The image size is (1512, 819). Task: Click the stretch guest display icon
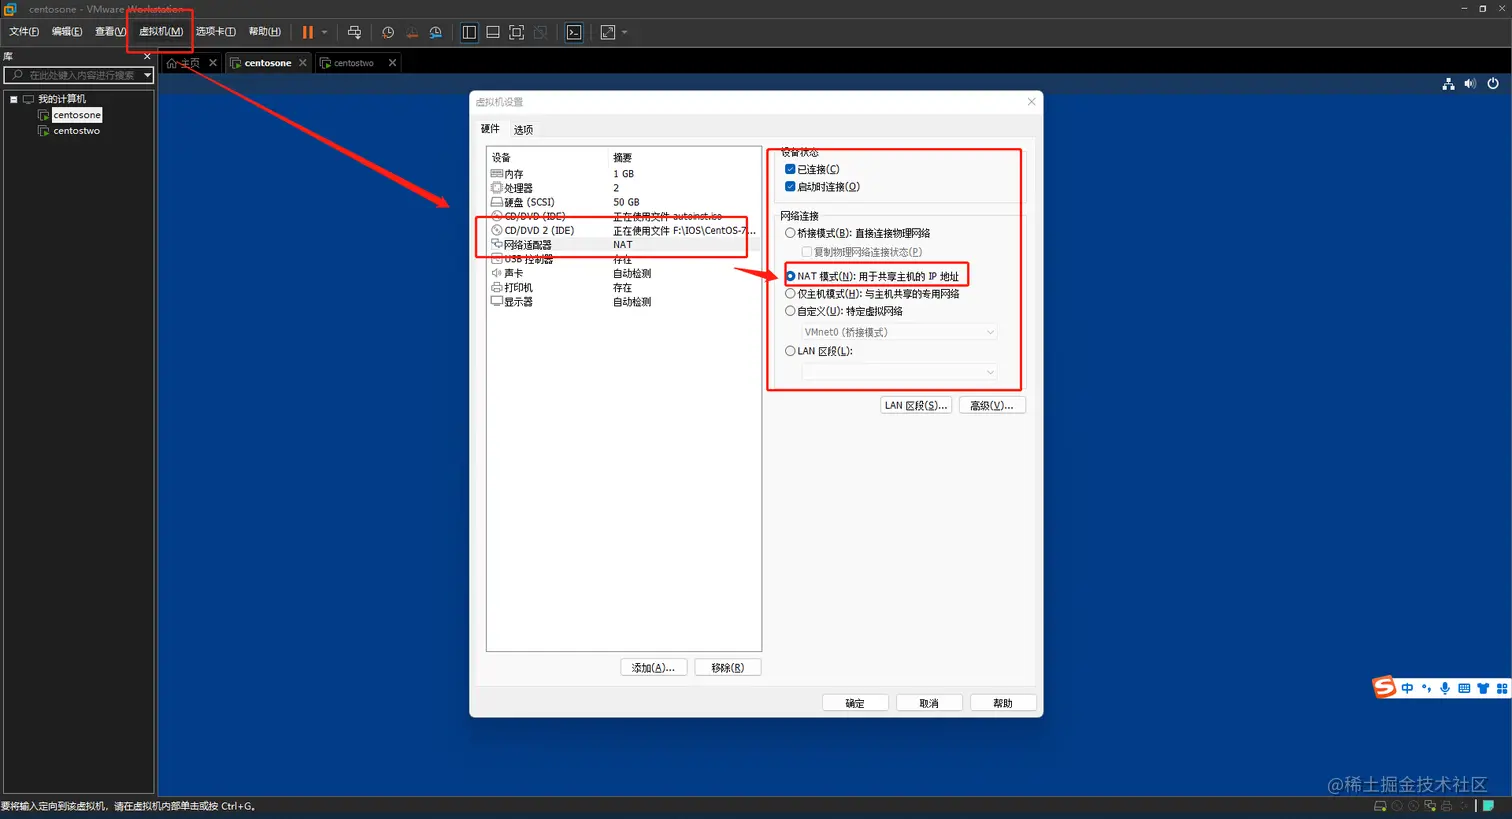(608, 32)
